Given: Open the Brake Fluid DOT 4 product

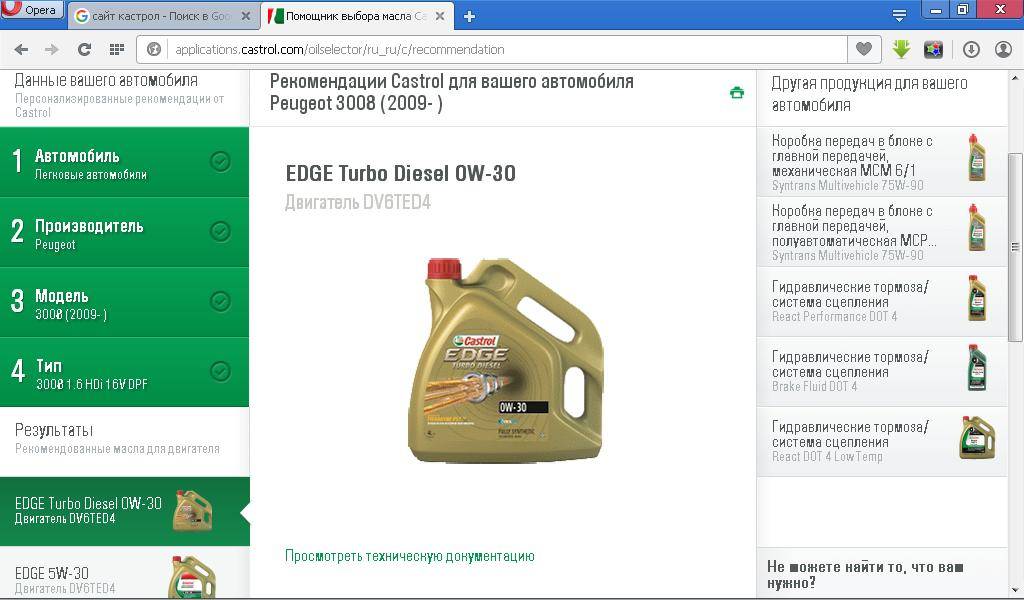Looking at the screenshot, I should (880, 371).
